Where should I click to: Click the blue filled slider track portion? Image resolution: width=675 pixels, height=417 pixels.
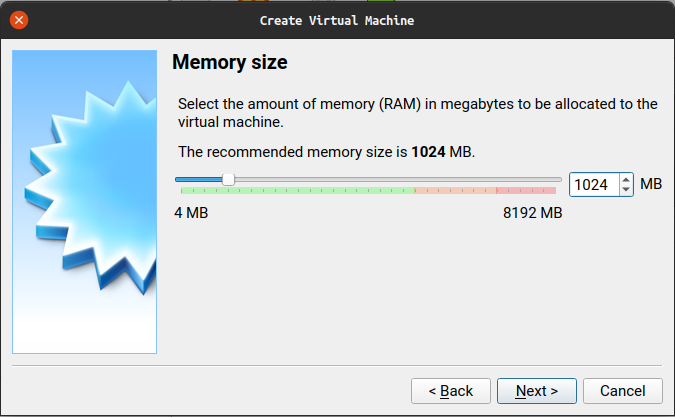199,179
